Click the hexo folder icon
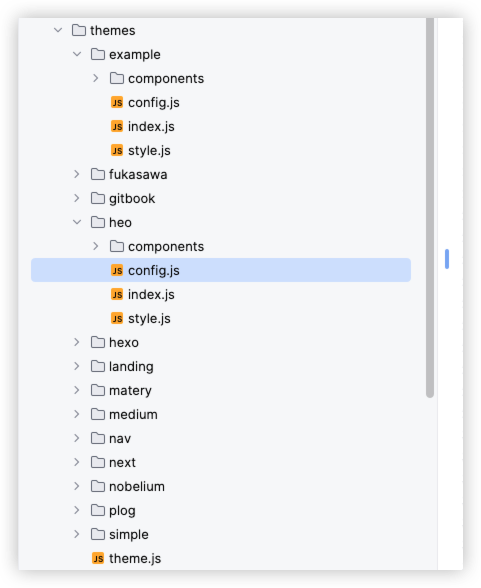The width and height of the screenshot is (481, 588). 98,342
